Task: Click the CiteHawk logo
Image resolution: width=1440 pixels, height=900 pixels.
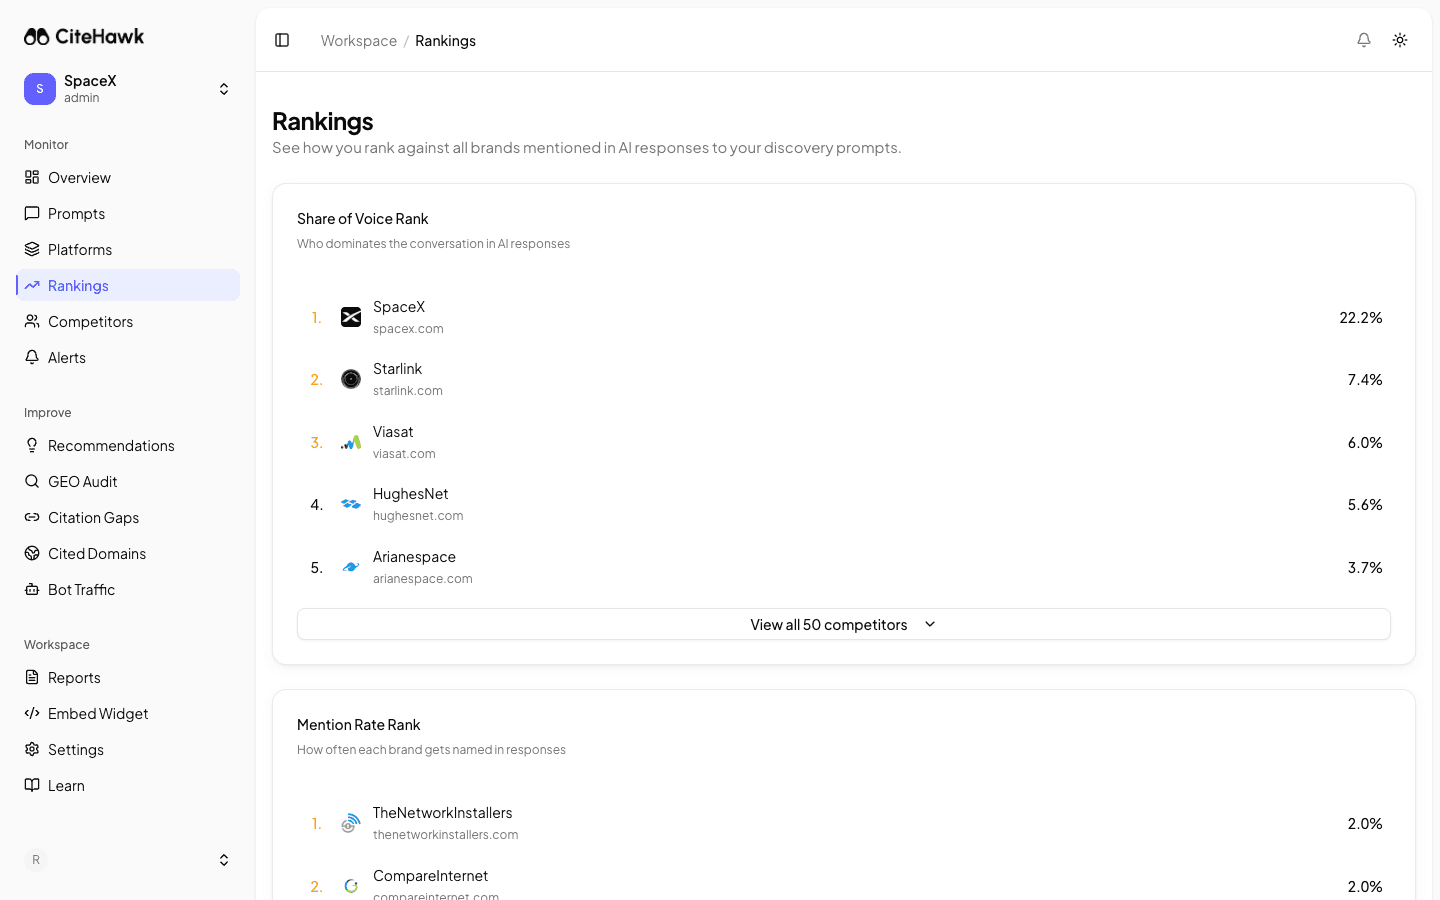Action: [84, 36]
